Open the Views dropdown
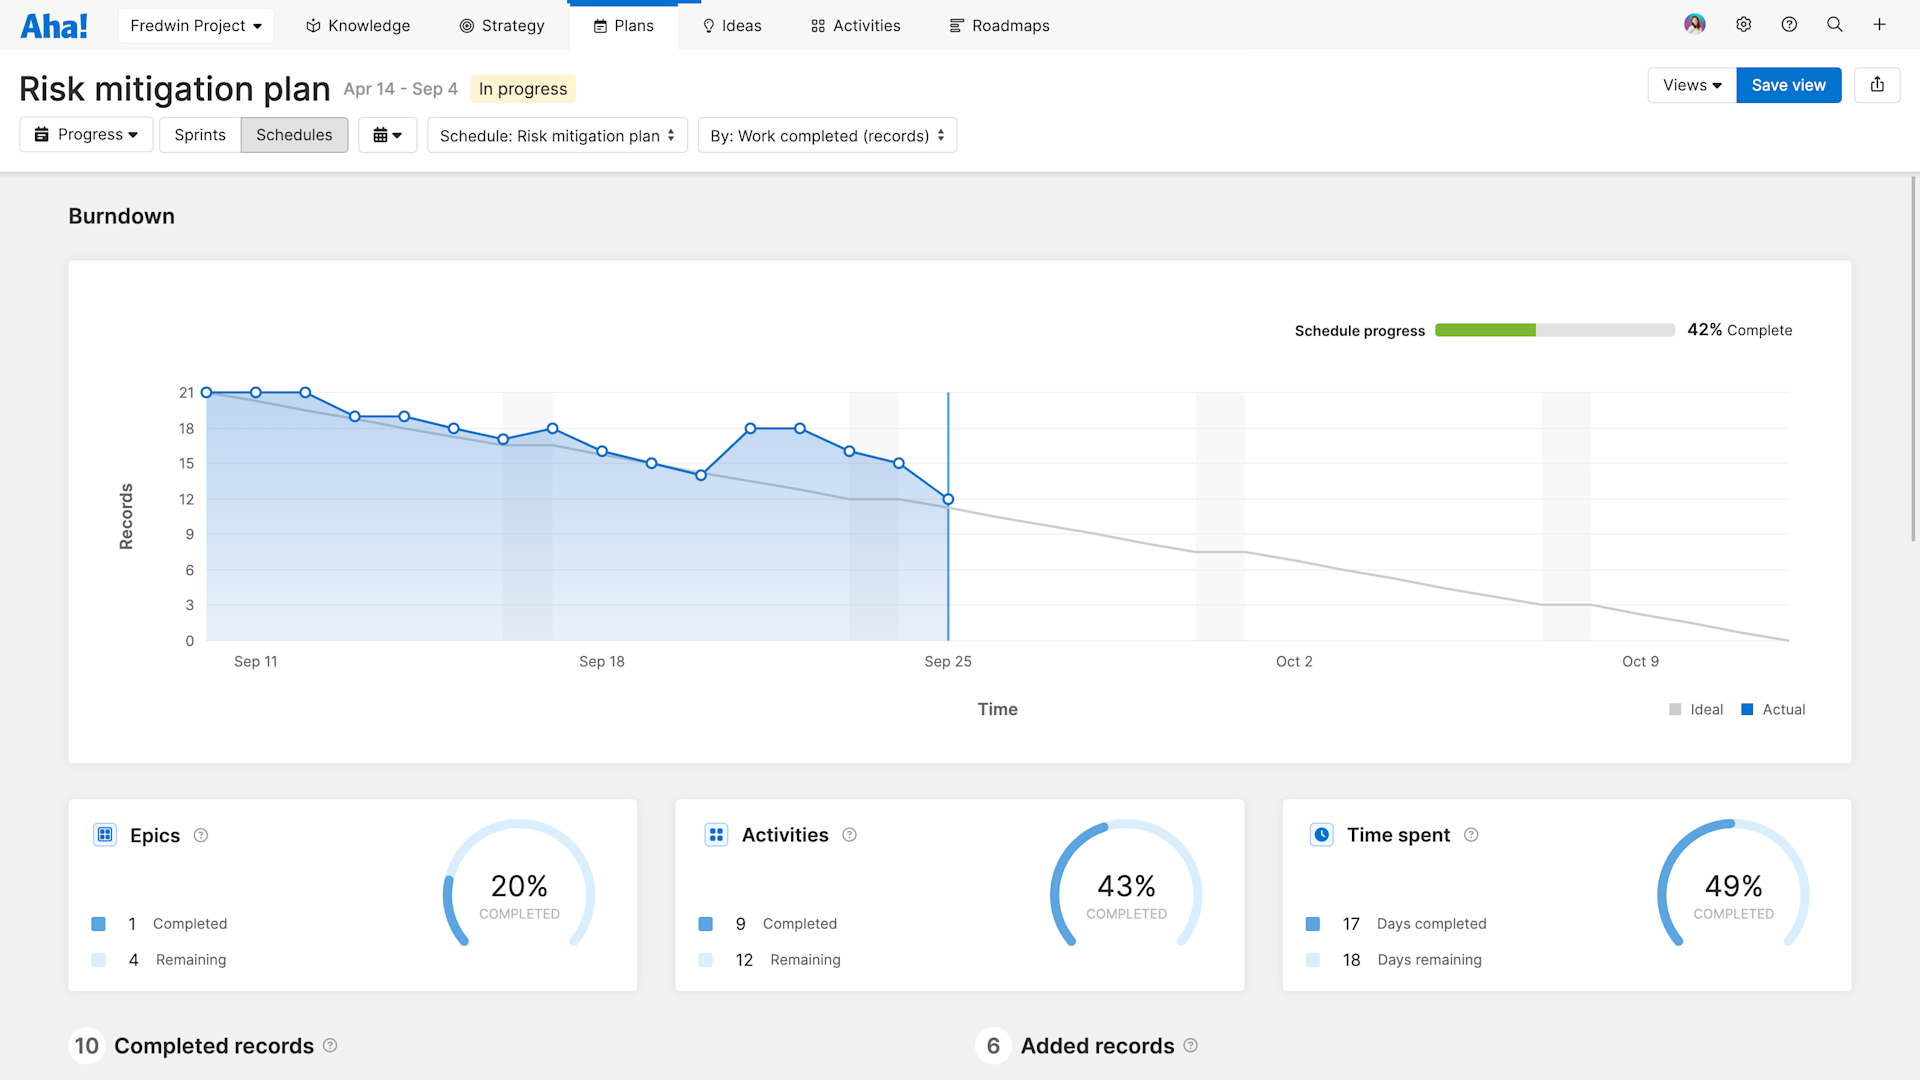This screenshot has width=1920, height=1080. tap(1690, 85)
